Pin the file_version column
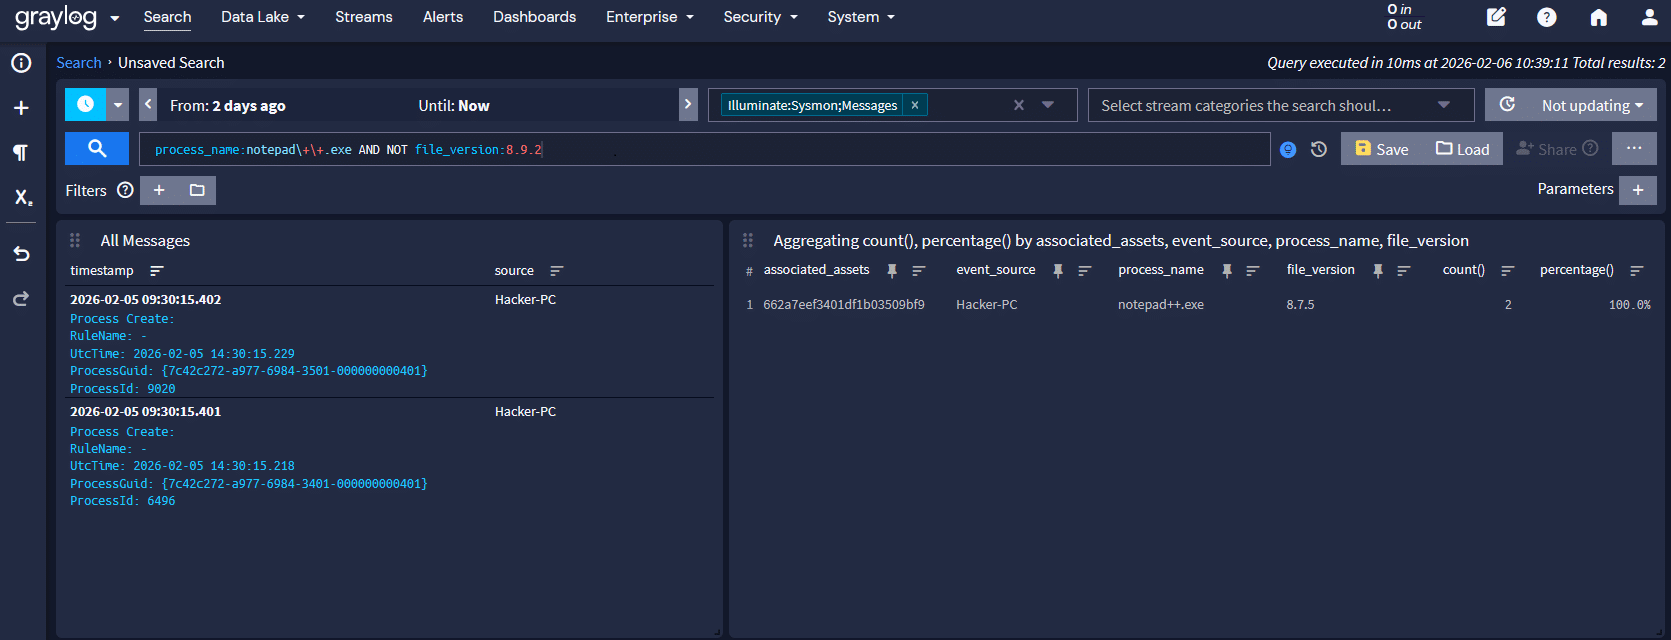1671x640 pixels. click(x=1378, y=271)
